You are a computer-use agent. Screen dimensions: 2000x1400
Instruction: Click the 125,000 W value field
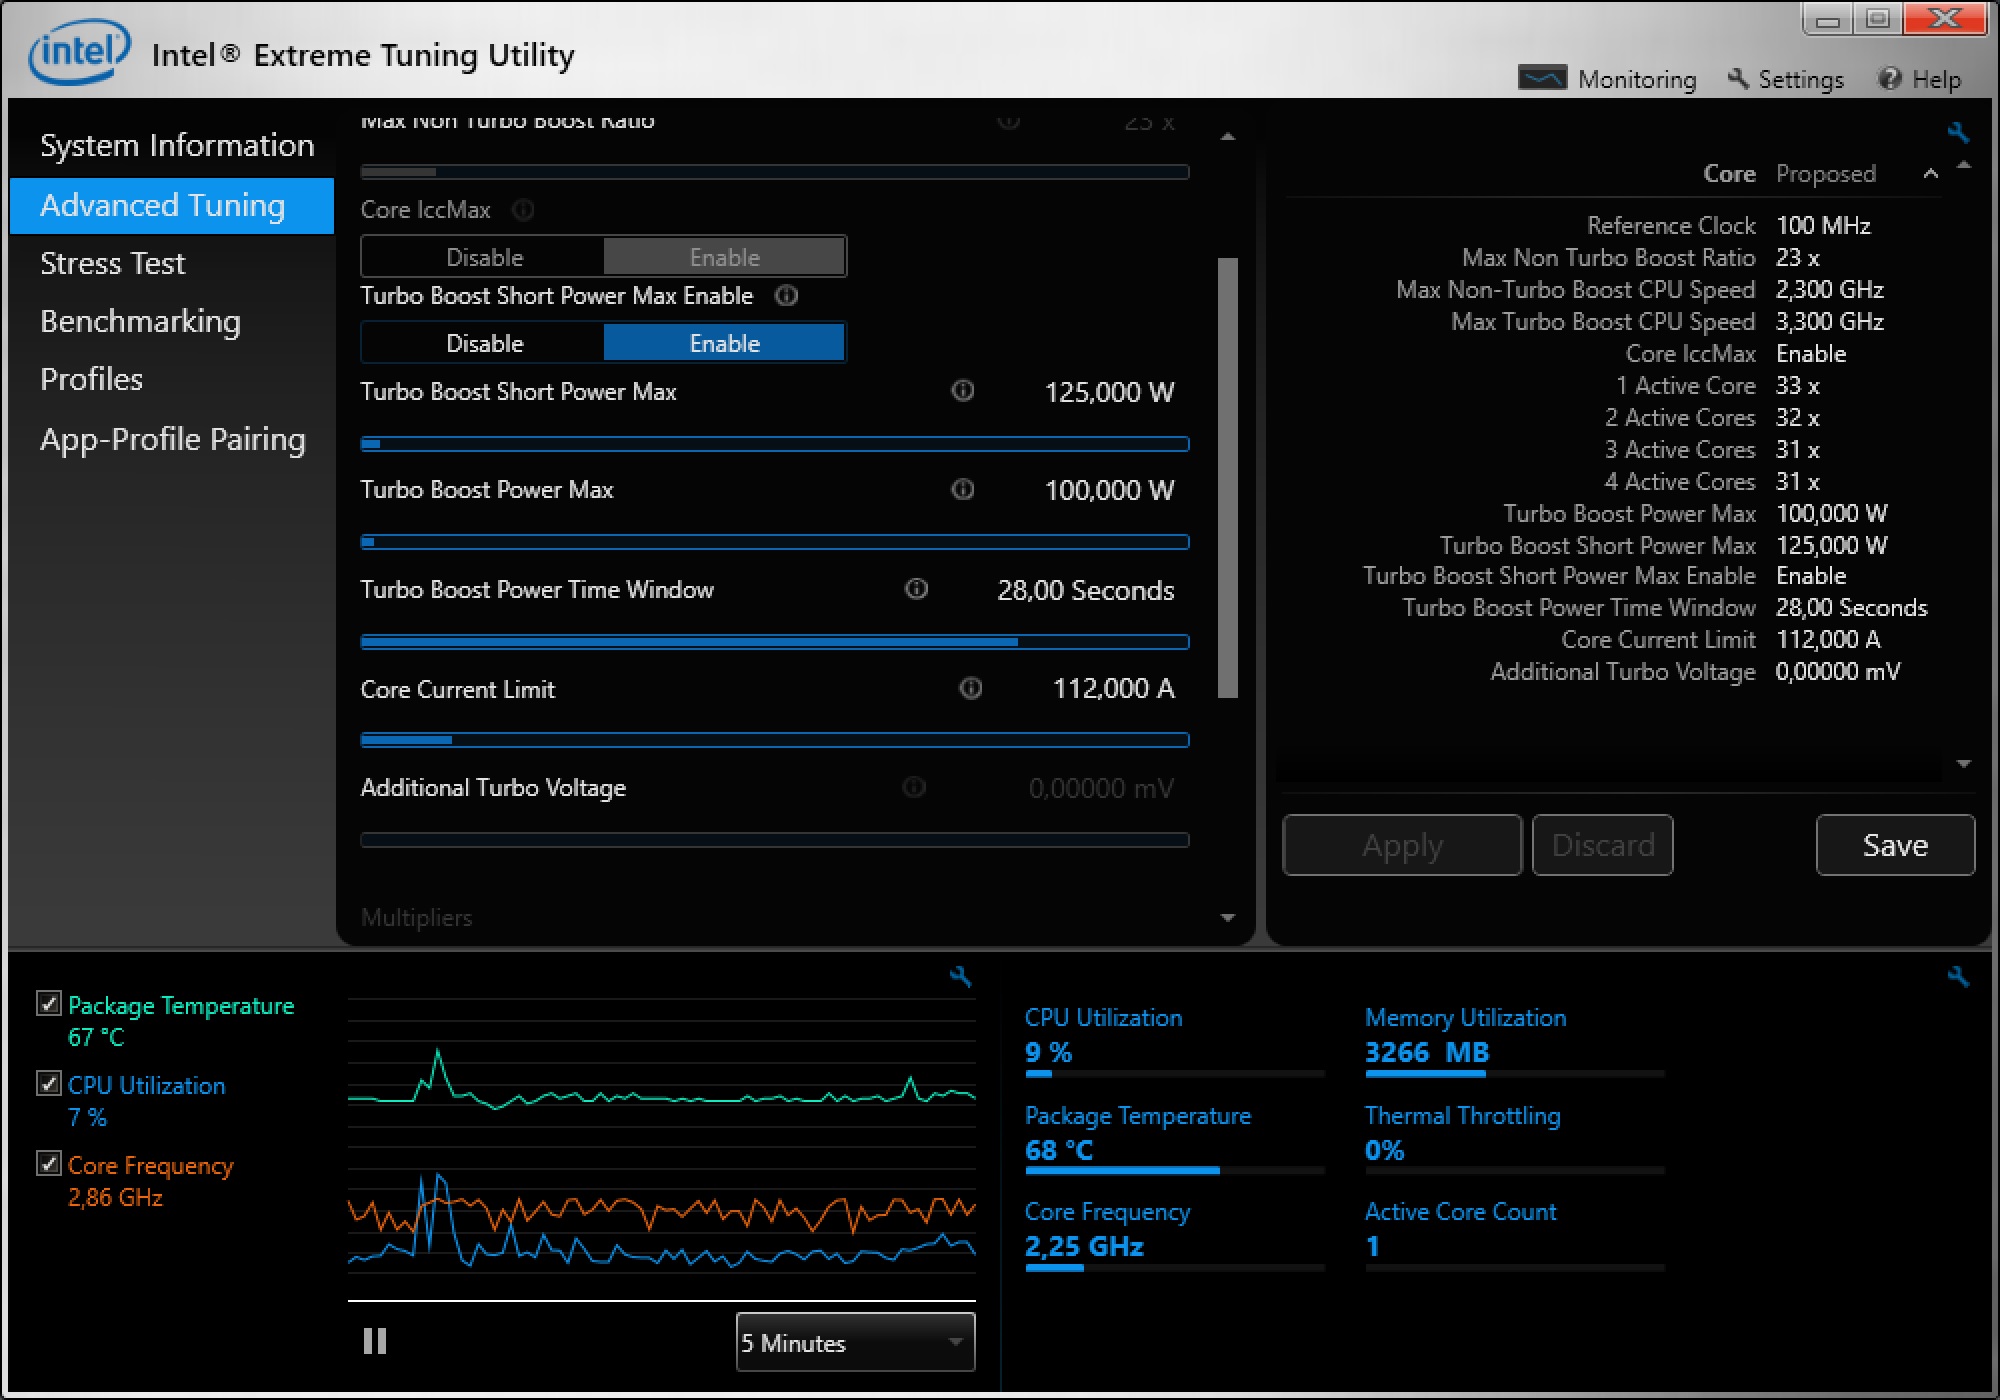pos(1109,392)
